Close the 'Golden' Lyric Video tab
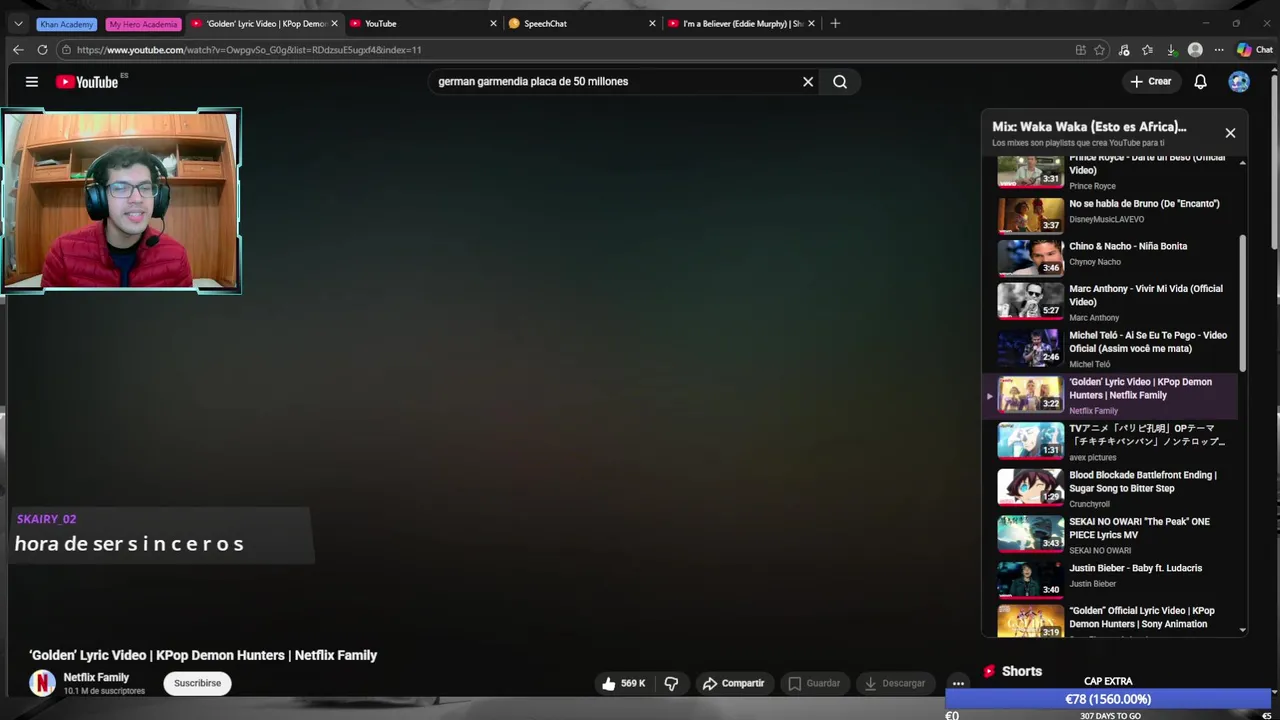Screen dimensions: 1280x720 334,24
